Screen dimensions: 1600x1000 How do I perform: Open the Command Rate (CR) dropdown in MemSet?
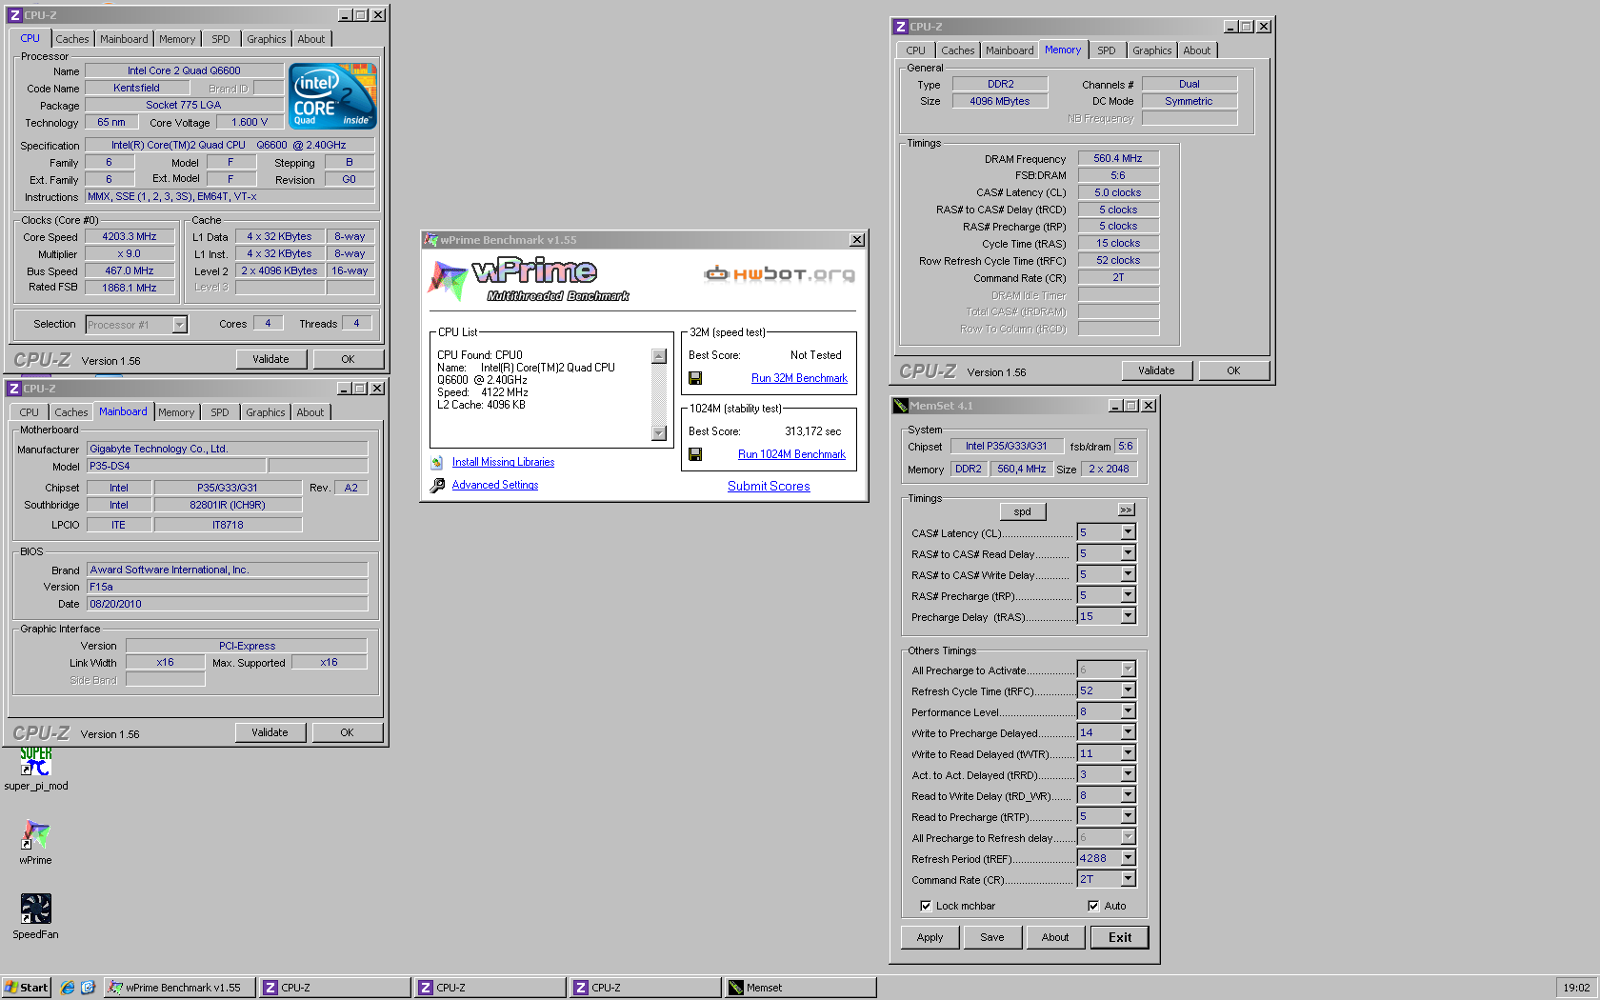click(x=1128, y=879)
